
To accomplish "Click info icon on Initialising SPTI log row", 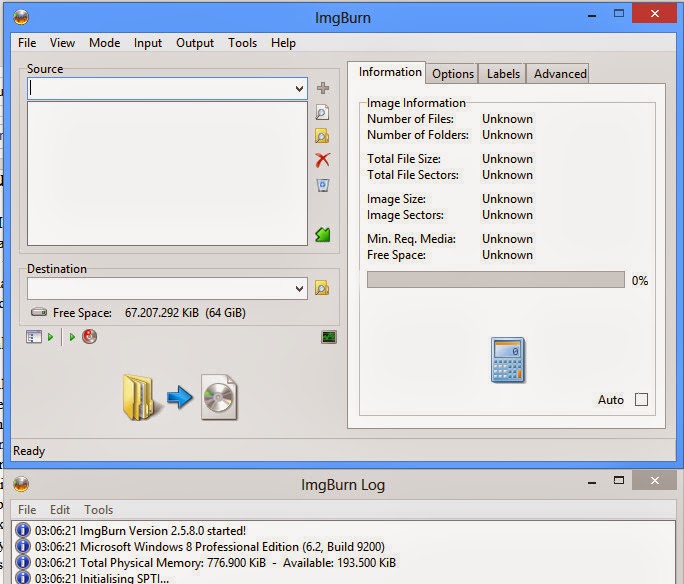I will tap(23, 578).
